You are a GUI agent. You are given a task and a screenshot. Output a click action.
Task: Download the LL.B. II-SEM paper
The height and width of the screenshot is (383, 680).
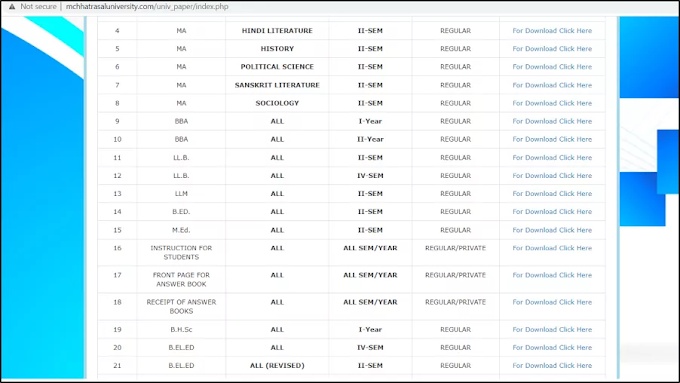(552, 158)
